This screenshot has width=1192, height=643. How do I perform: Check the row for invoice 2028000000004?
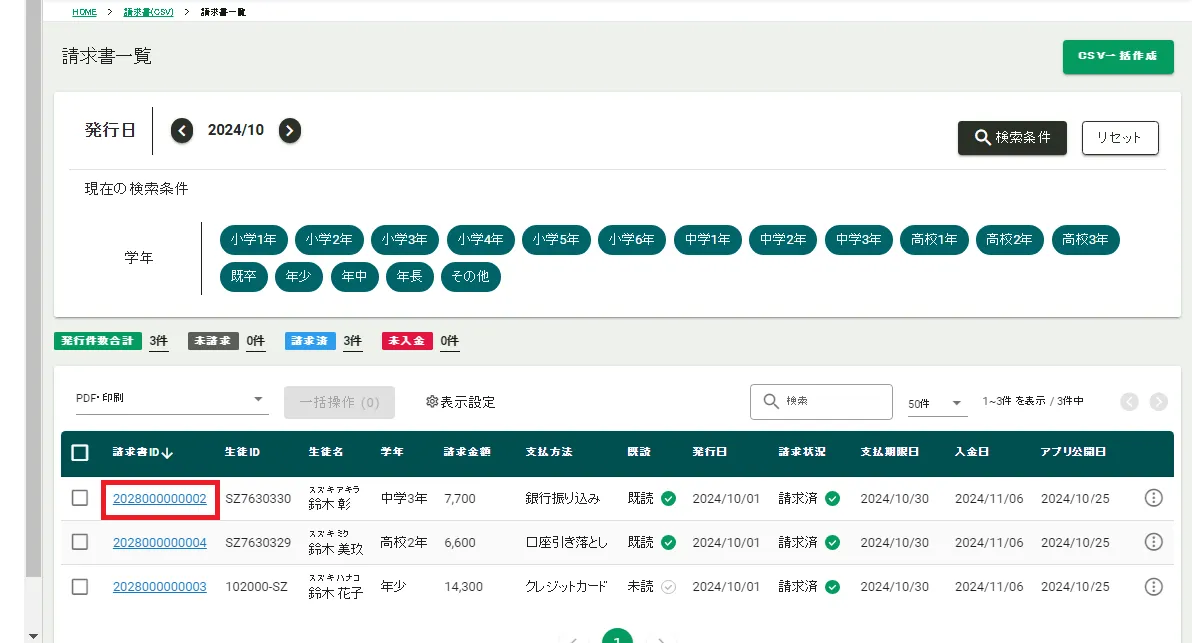pos(80,542)
